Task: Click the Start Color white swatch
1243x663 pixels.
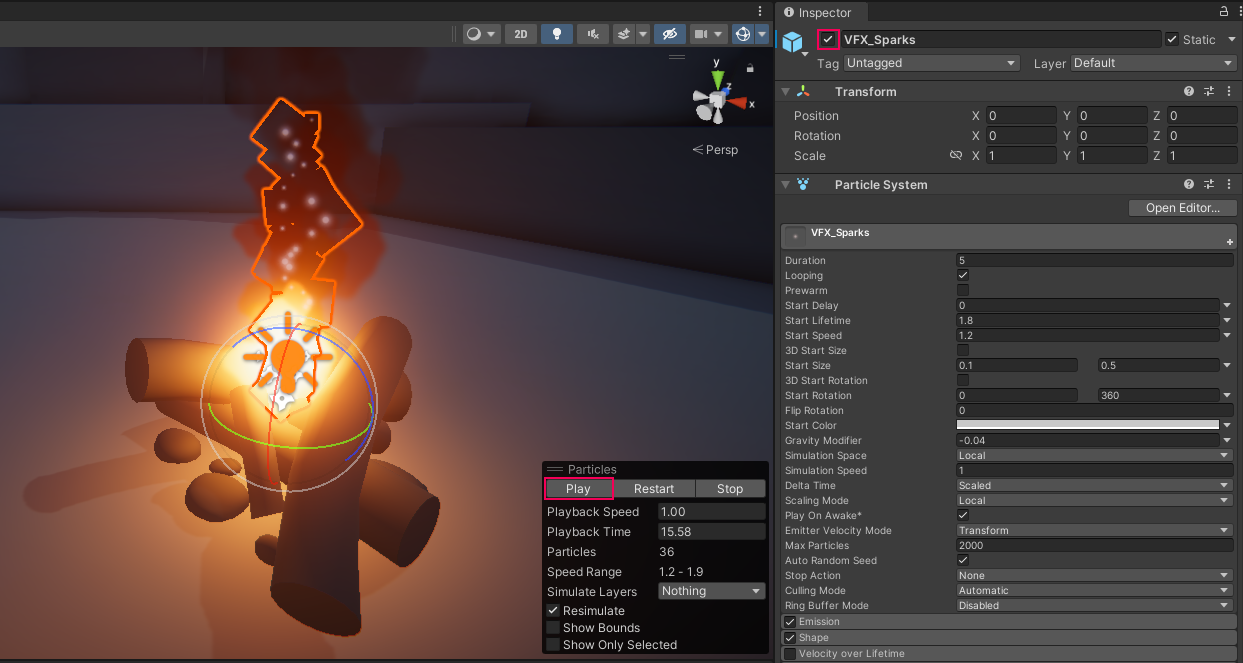Action: [x=1088, y=426]
